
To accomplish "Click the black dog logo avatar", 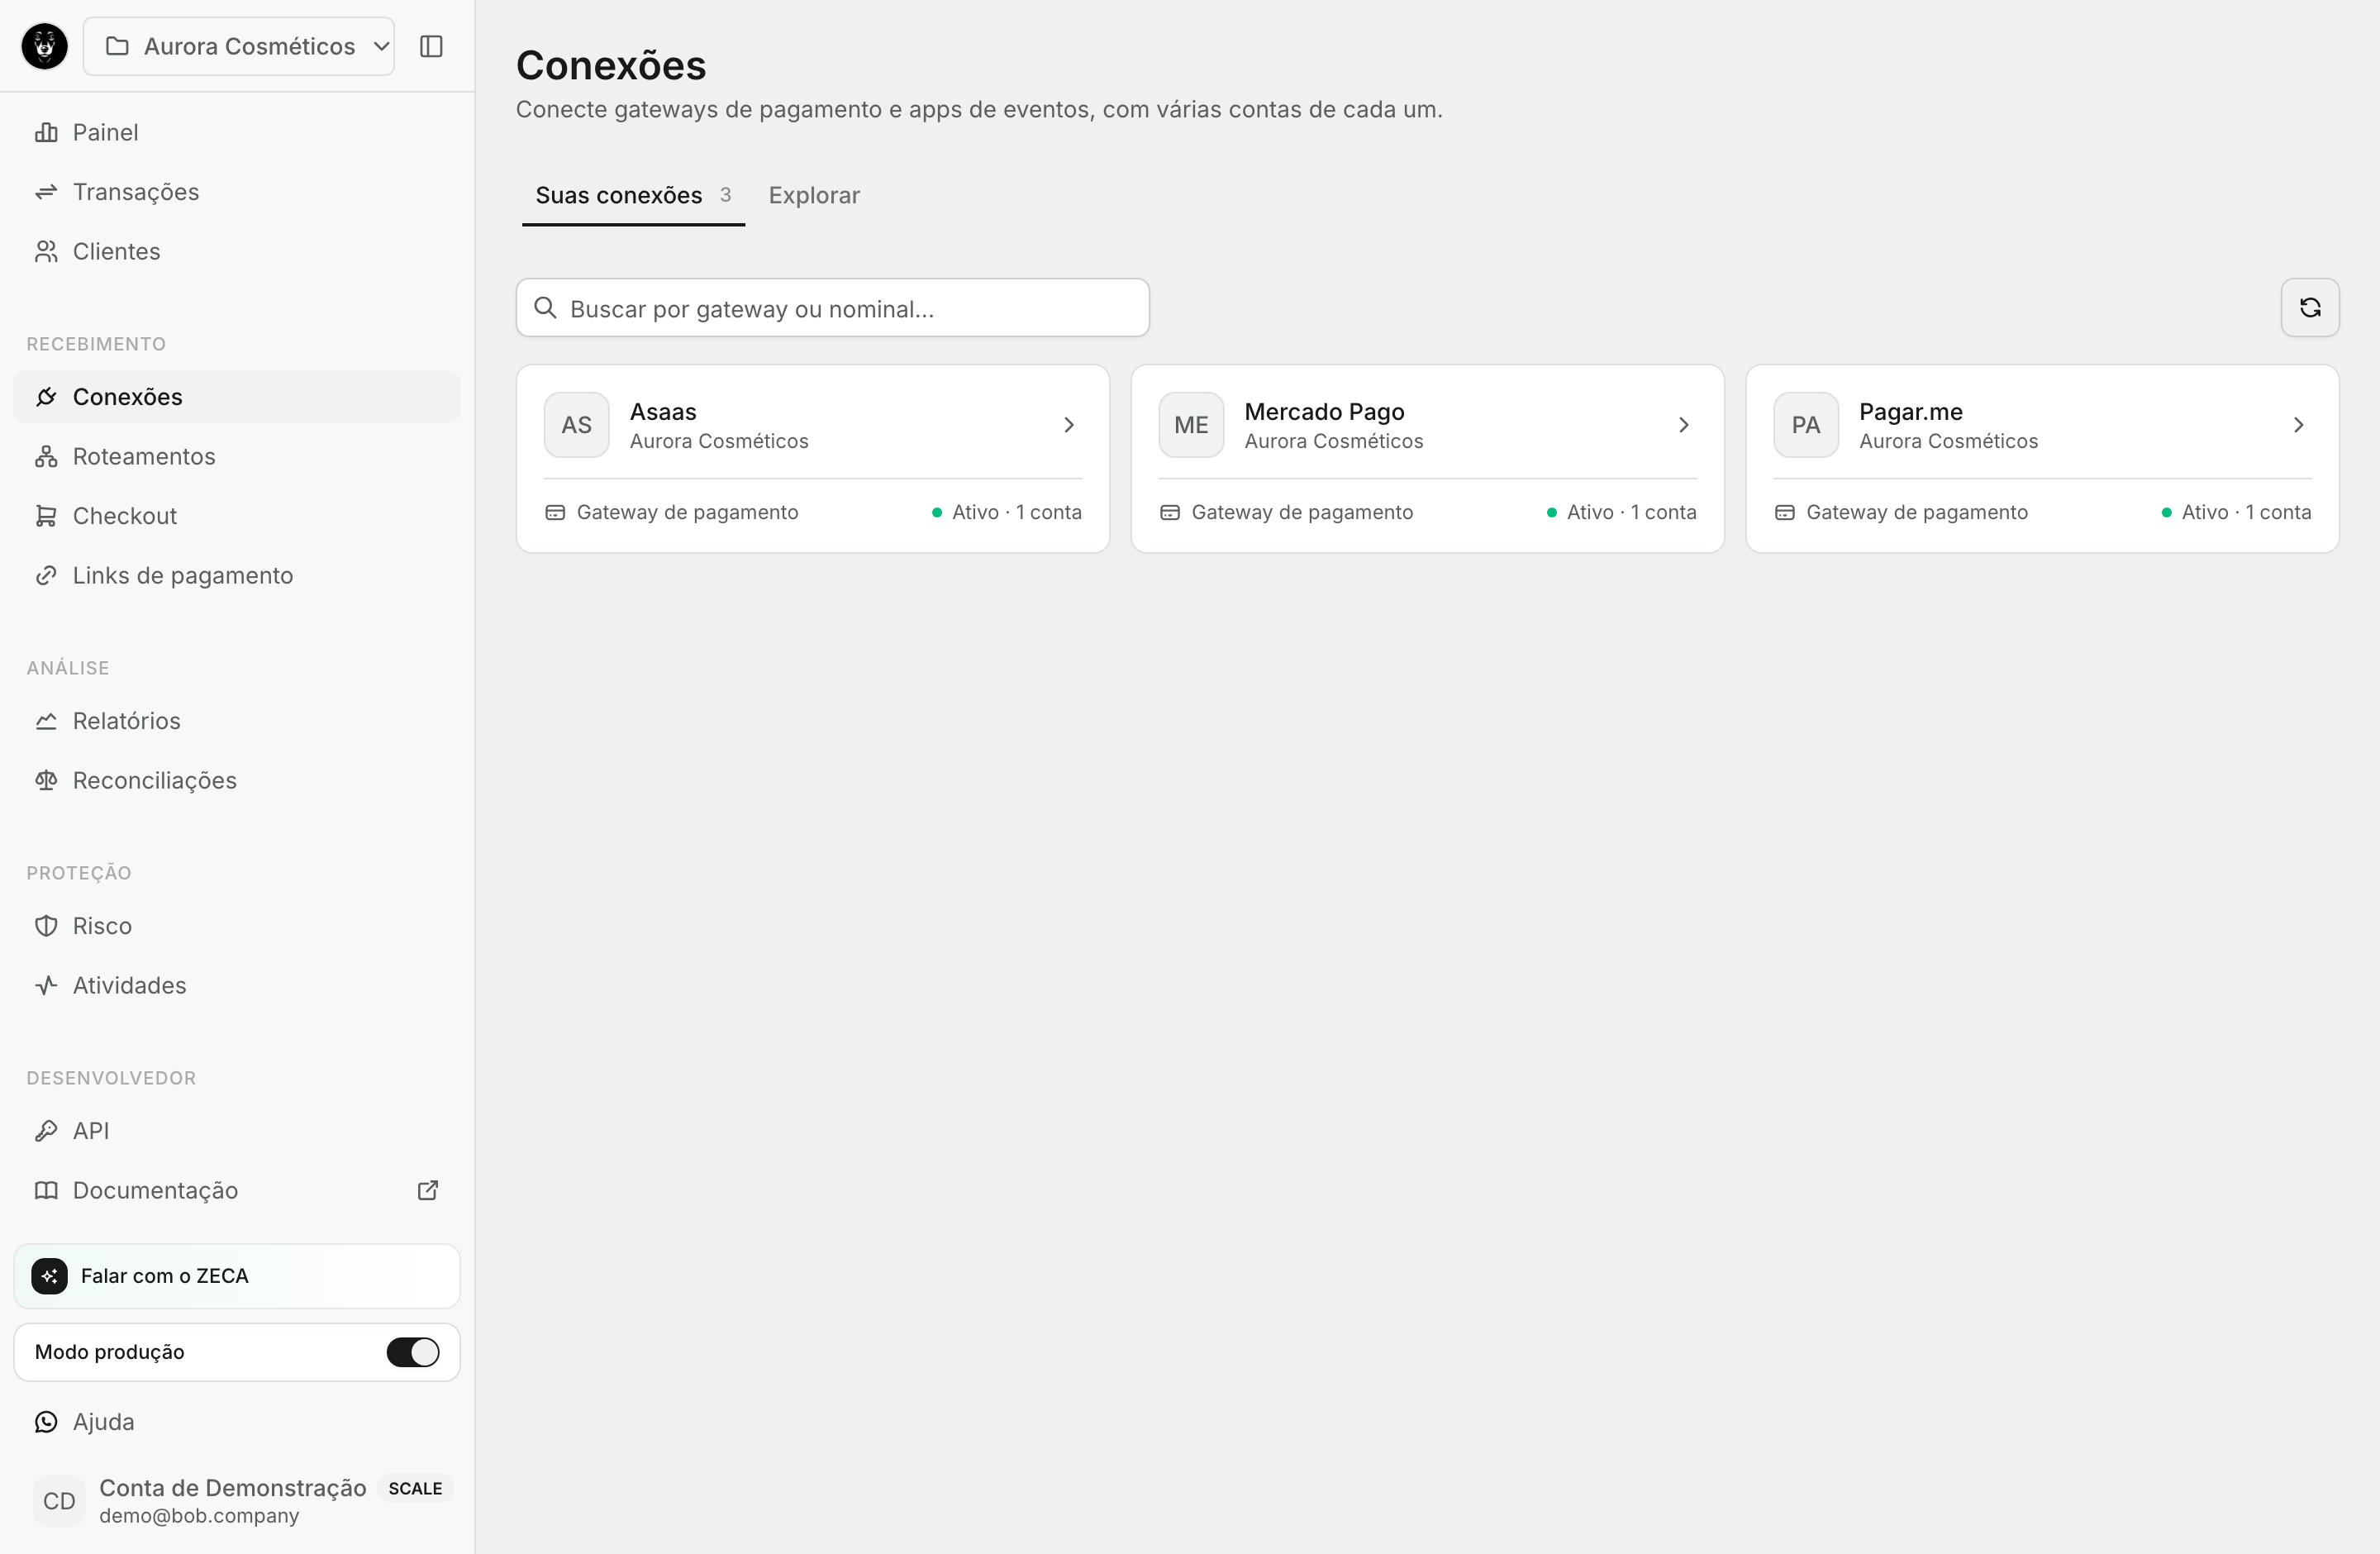I will tap(45, 46).
